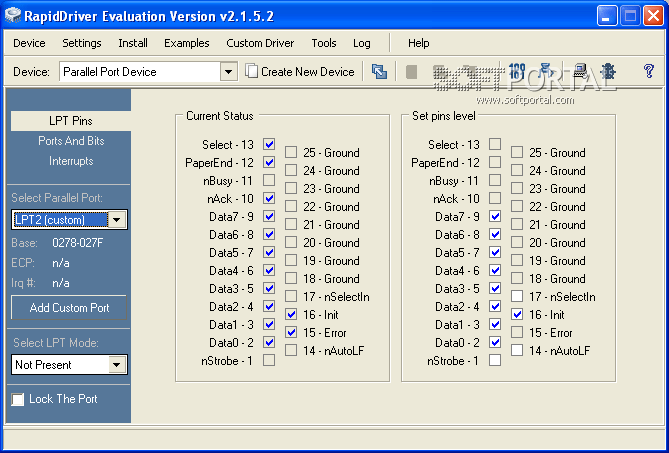Uncheck Data7 - 9 in Set pins level
This screenshot has width=669, height=453.
tap(495, 216)
